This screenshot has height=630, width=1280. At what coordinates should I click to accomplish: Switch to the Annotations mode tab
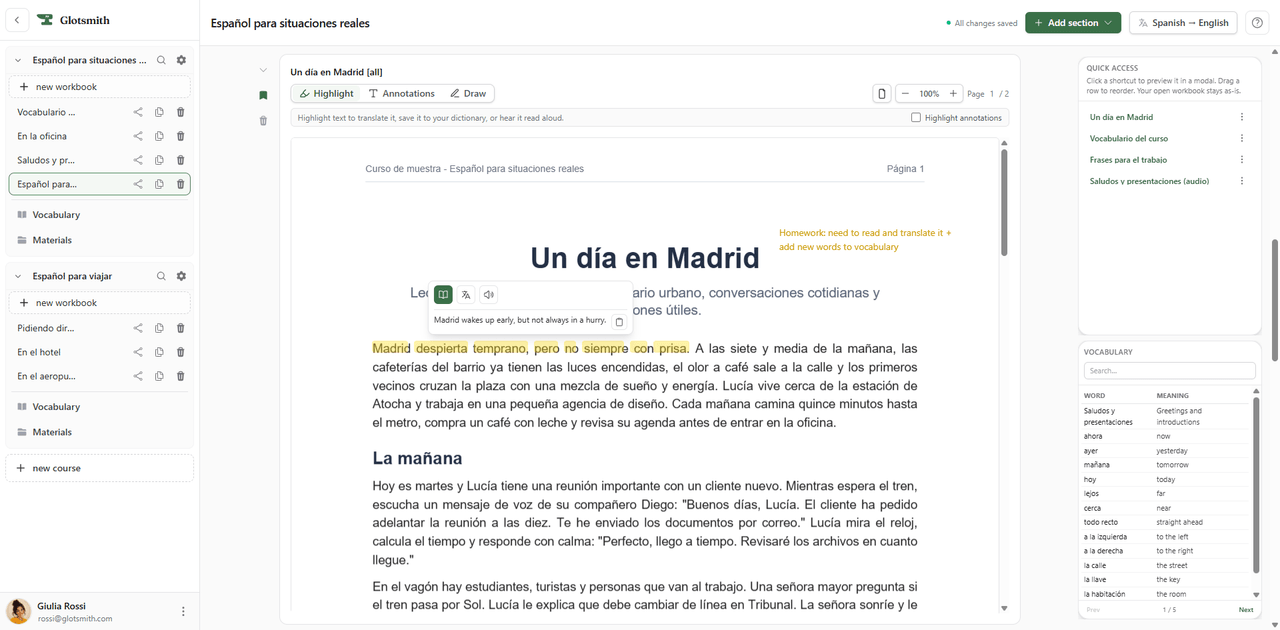(x=402, y=94)
